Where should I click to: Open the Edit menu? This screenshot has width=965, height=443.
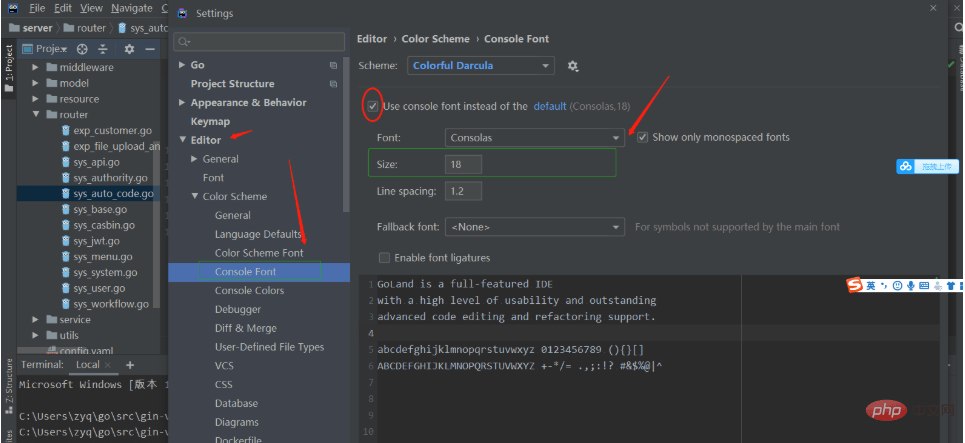point(63,8)
